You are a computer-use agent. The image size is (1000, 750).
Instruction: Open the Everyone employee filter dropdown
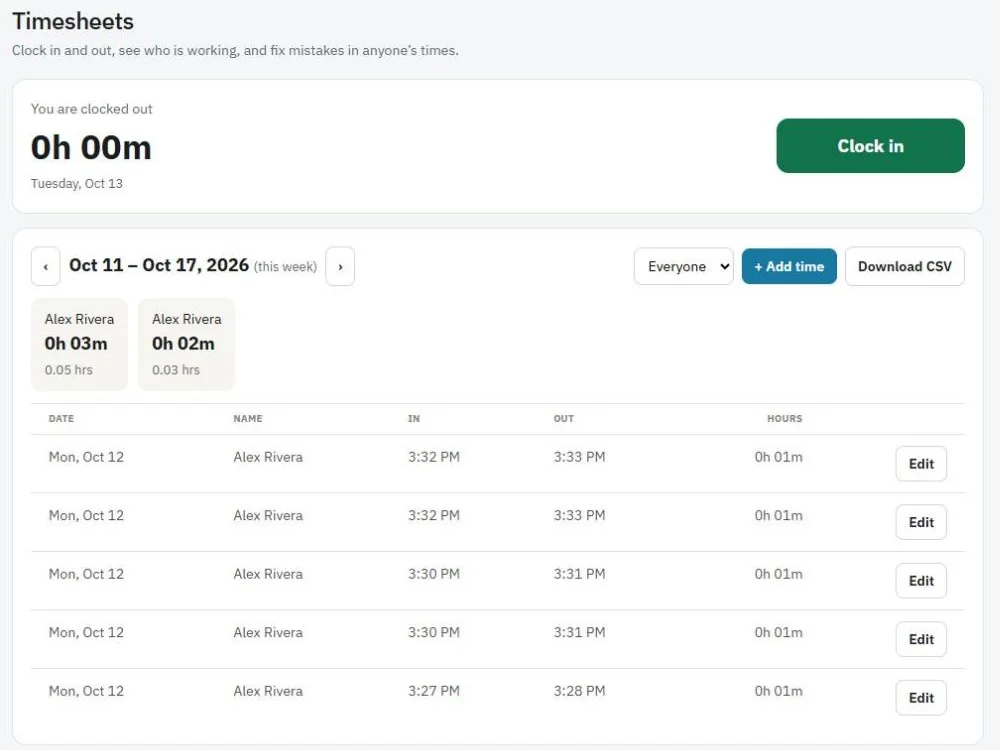tap(684, 267)
